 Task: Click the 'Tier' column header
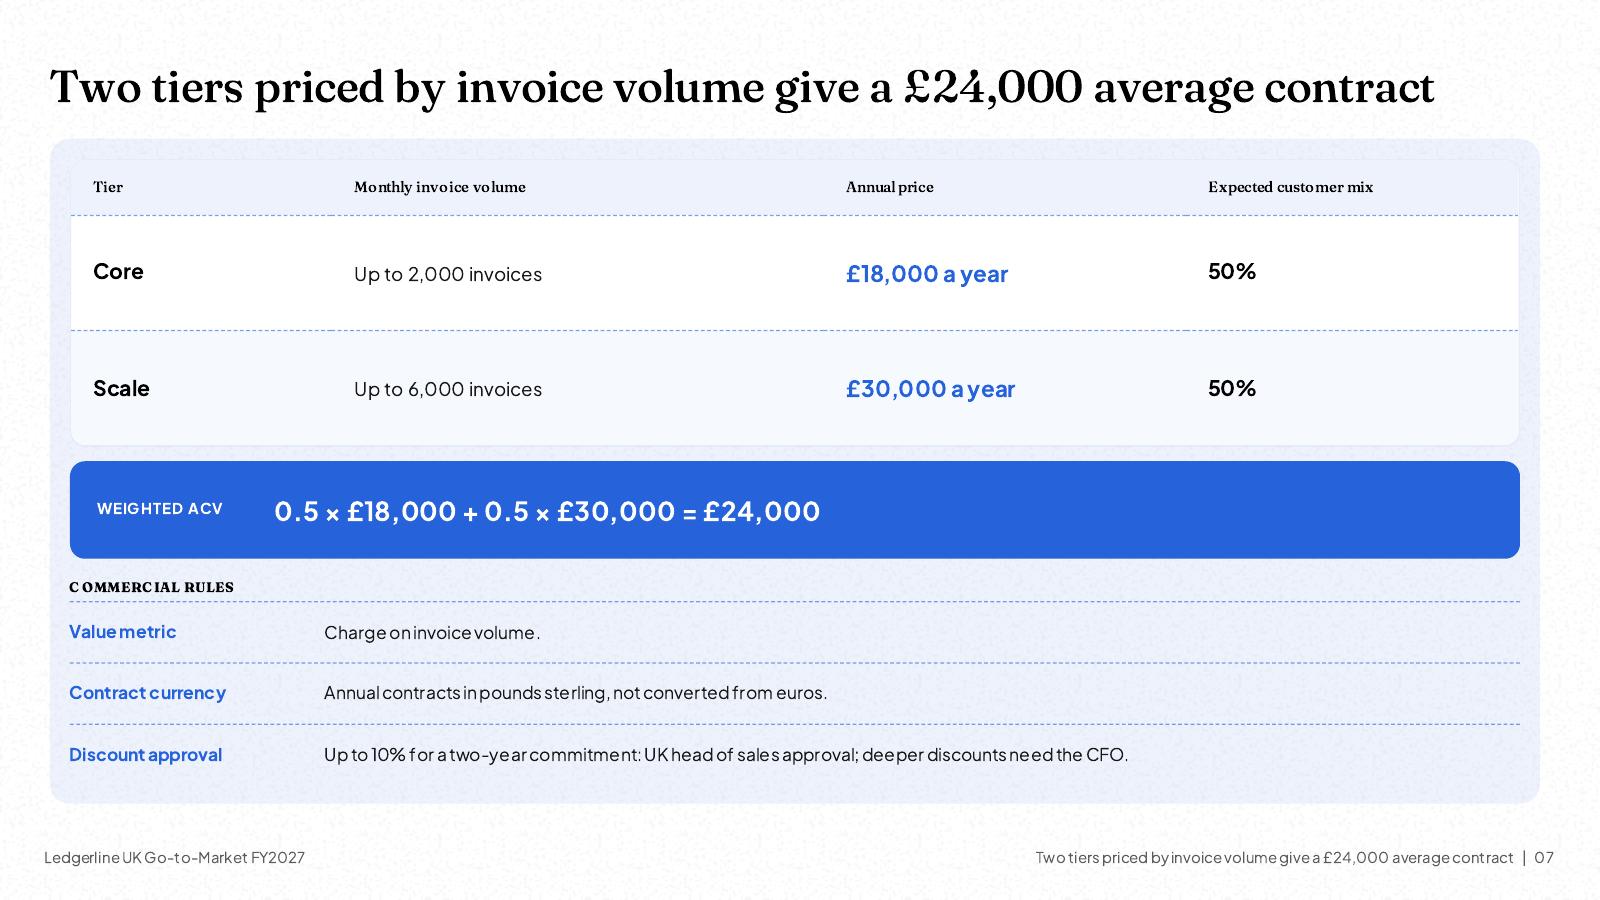(108, 187)
